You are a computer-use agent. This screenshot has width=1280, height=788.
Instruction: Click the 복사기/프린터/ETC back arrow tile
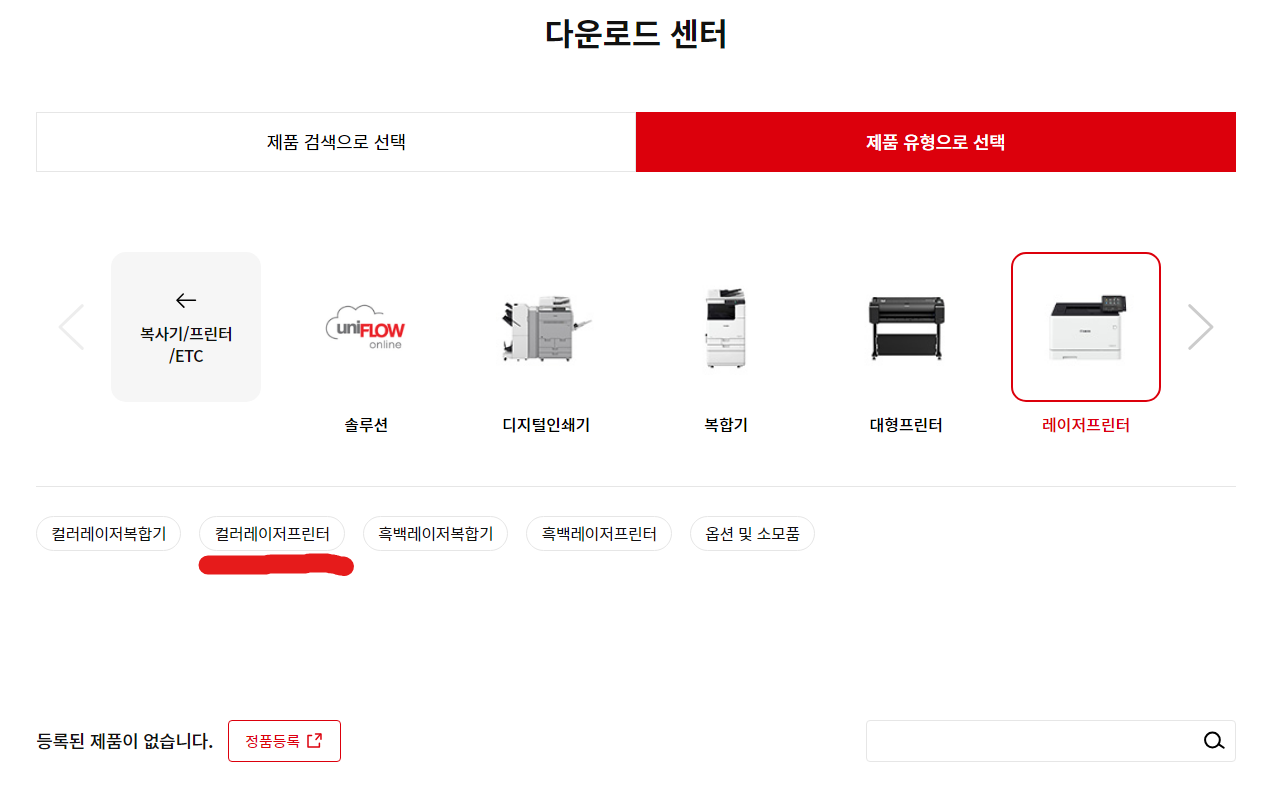coord(186,326)
